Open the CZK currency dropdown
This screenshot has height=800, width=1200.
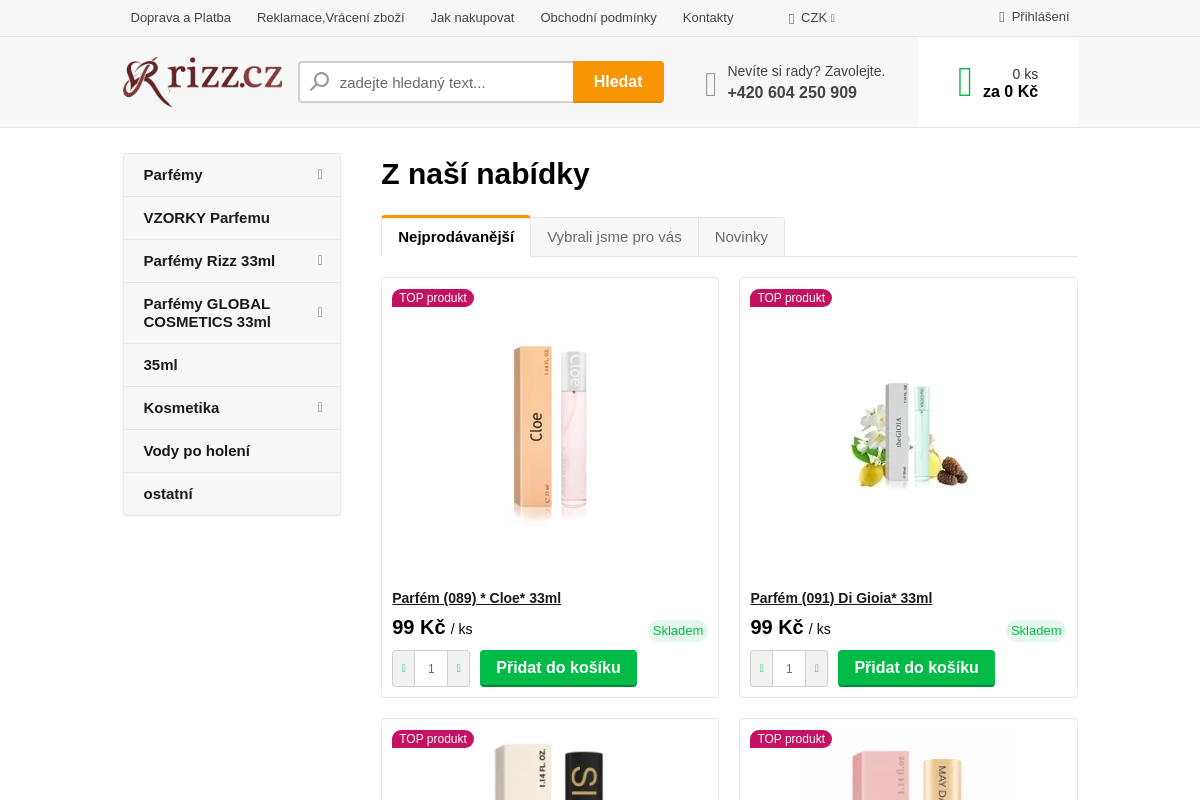(x=812, y=18)
